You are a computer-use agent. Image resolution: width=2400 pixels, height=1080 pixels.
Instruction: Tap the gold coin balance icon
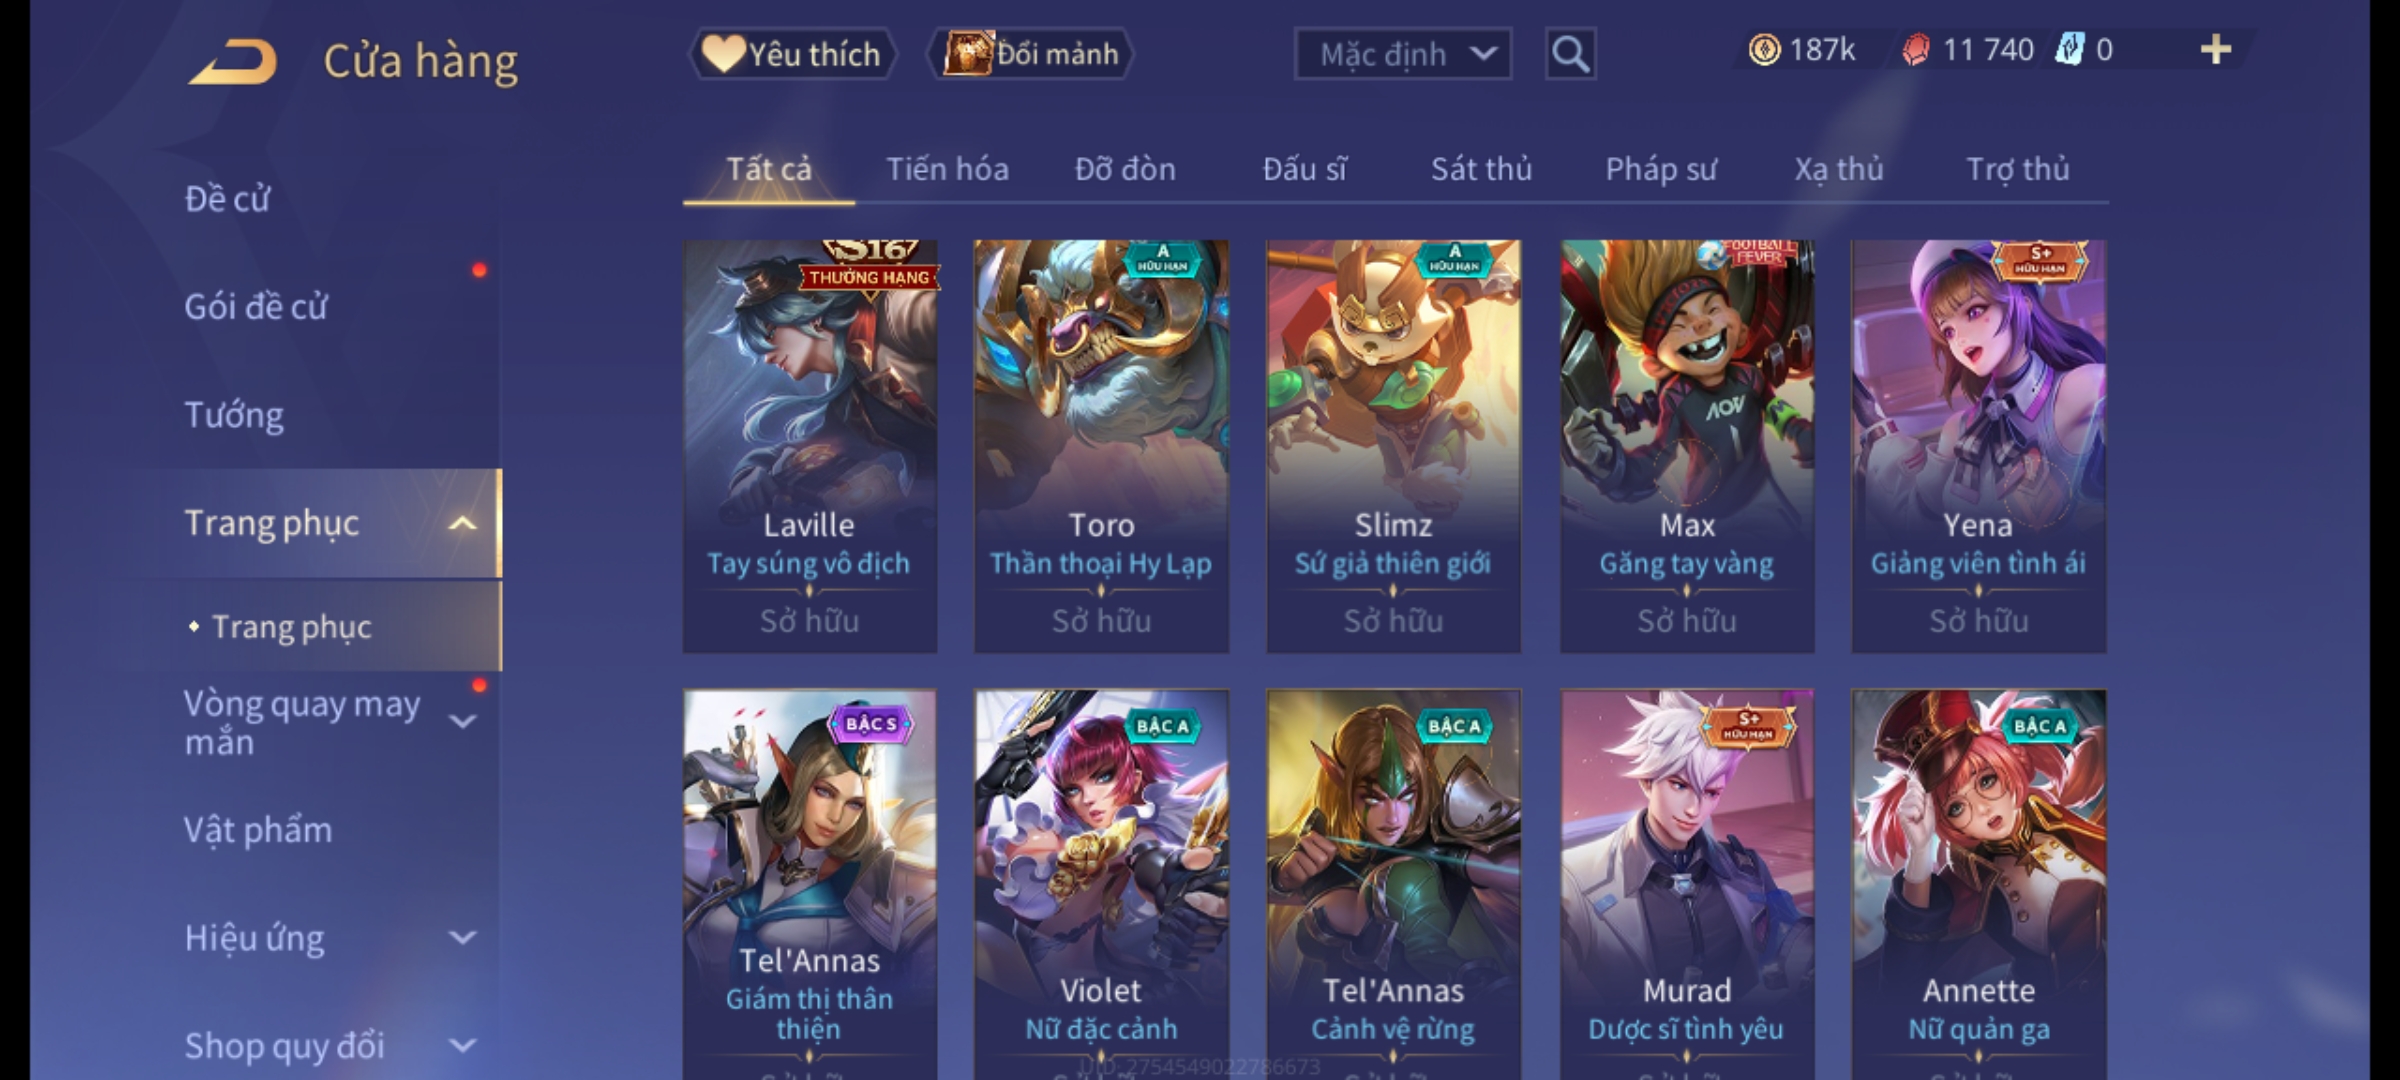tap(1764, 50)
